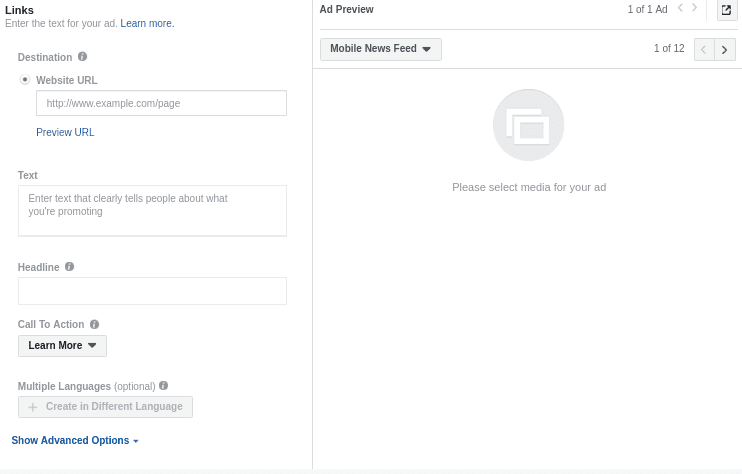Go to the previous preview placement arrow
This screenshot has height=474, width=742.
pyautogui.click(x=704, y=49)
